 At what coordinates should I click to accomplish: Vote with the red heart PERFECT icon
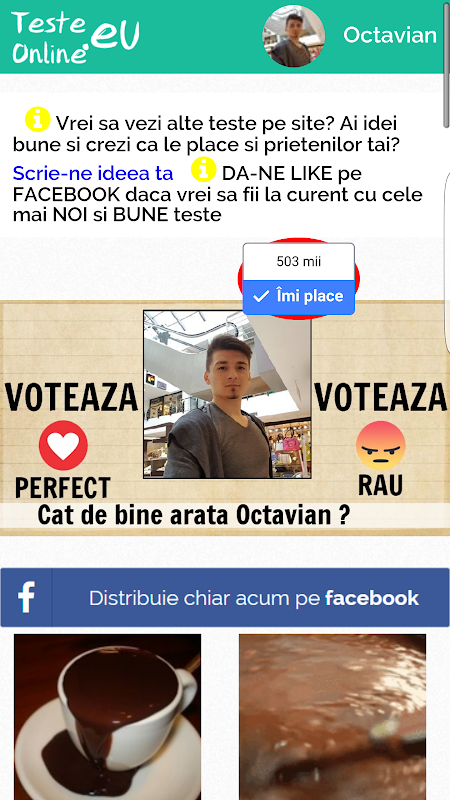(x=63, y=445)
